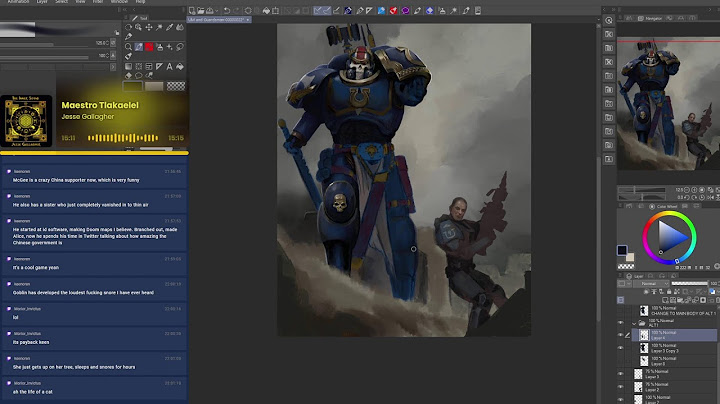Click the Navigator preview thumbnail
720x404 pixels.
click(x=668, y=103)
